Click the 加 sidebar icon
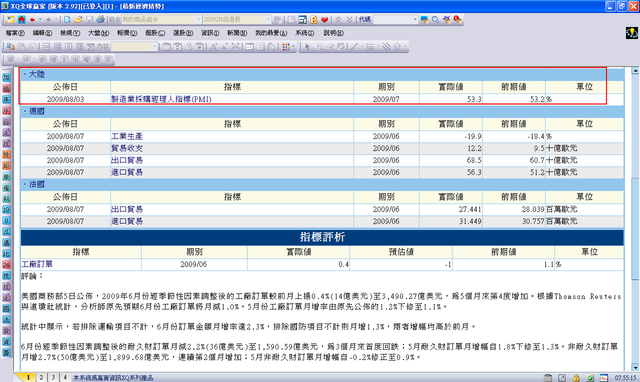Image resolution: width=640 pixels, height=382 pixels. tap(7, 78)
